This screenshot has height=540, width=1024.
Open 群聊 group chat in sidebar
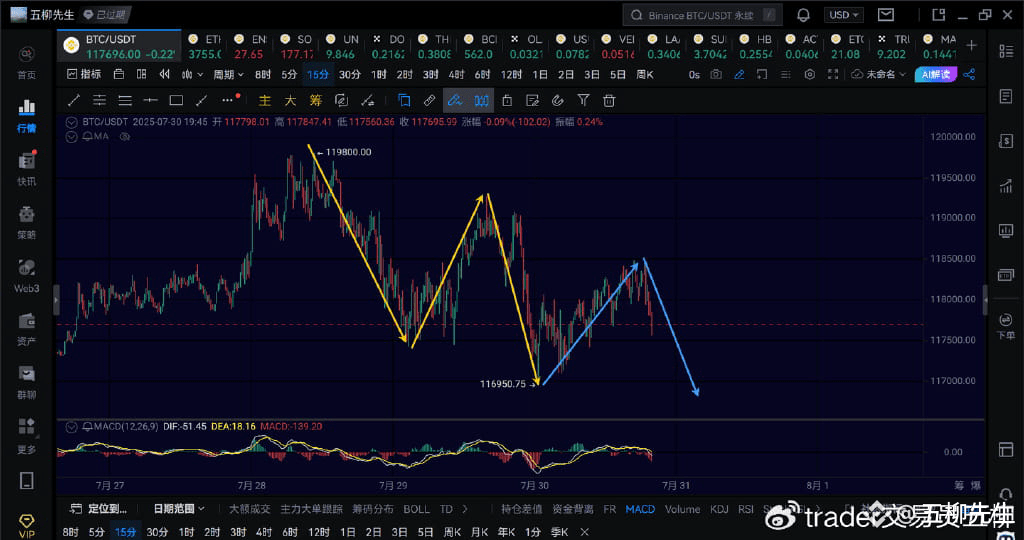27,383
